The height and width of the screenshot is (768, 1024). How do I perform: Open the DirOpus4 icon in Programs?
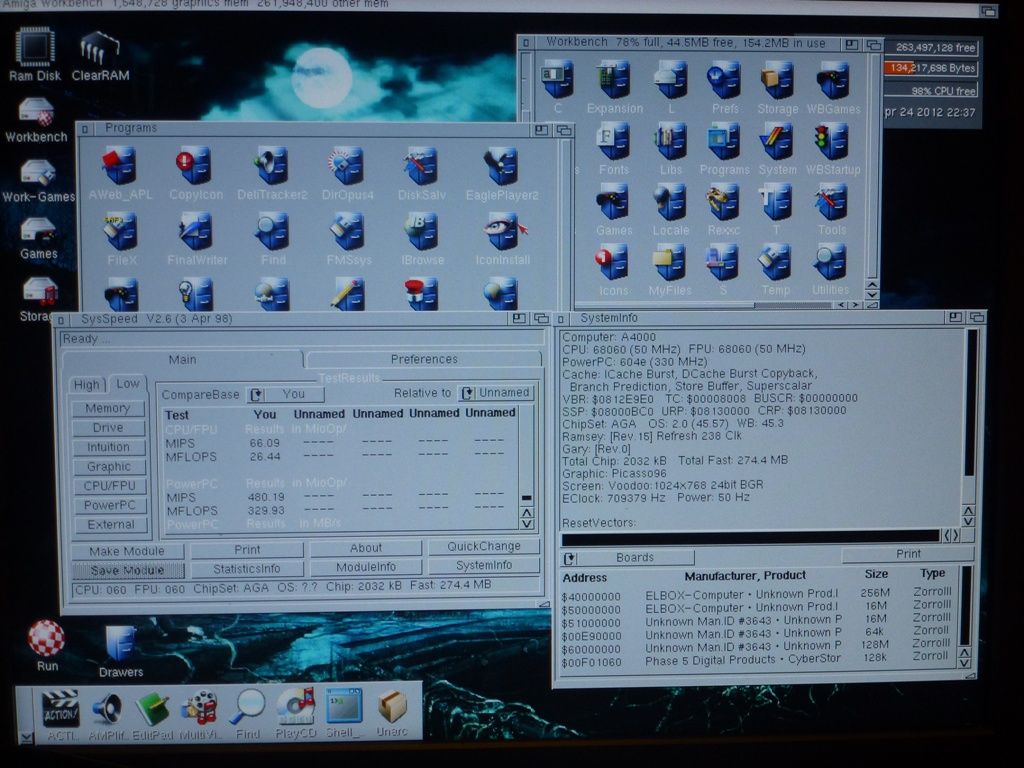[x=346, y=166]
